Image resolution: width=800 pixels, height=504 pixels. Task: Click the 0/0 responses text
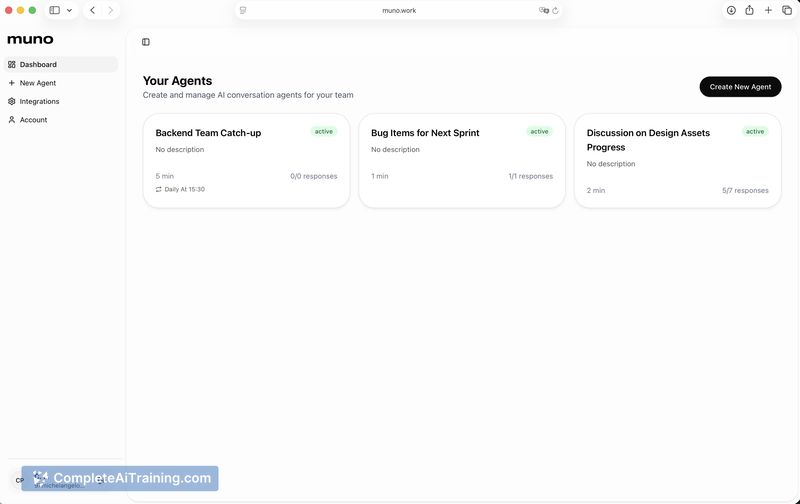click(314, 176)
